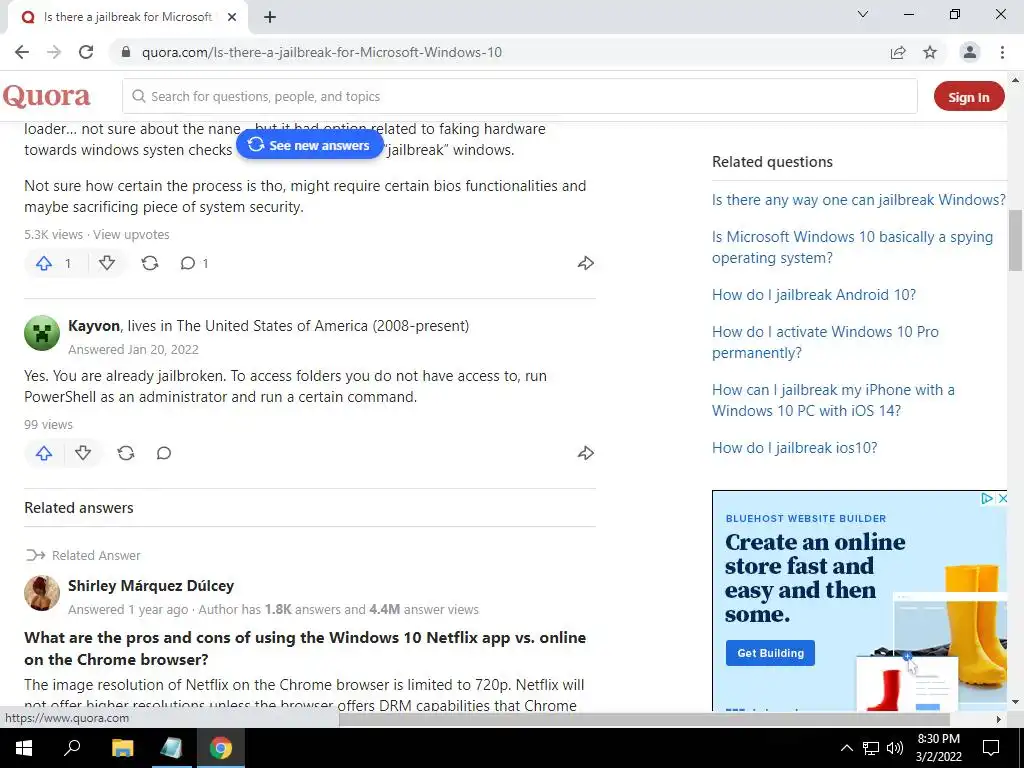Click the horizontal scrollbar right arrow
This screenshot has height=768, width=1024.
(x=999, y=719)
